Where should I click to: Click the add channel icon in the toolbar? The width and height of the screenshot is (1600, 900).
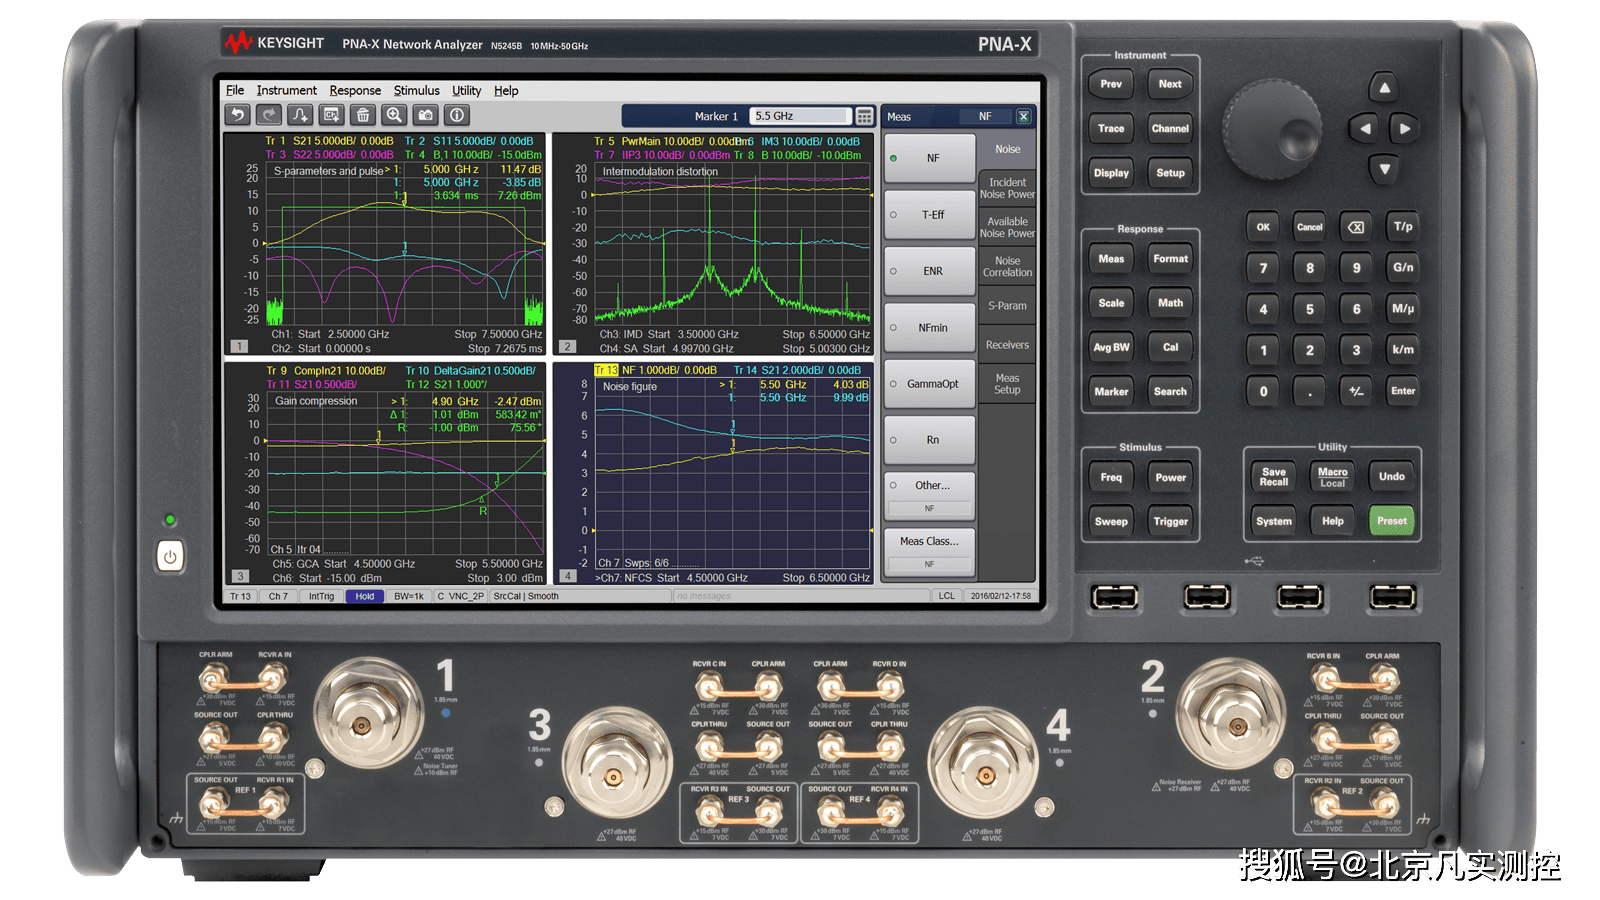tap(332, 115)
